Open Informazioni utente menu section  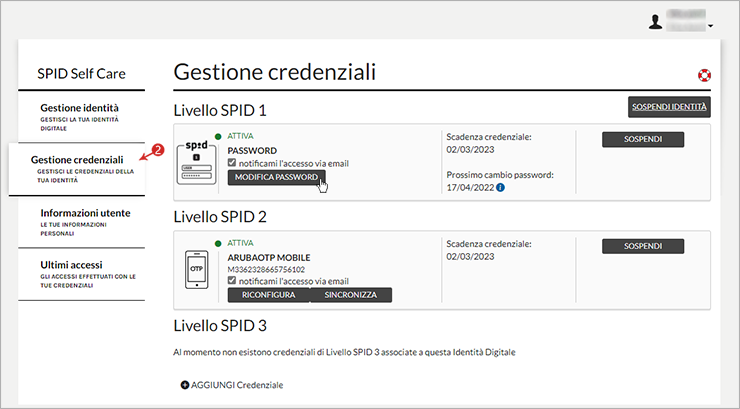point(81,222)
